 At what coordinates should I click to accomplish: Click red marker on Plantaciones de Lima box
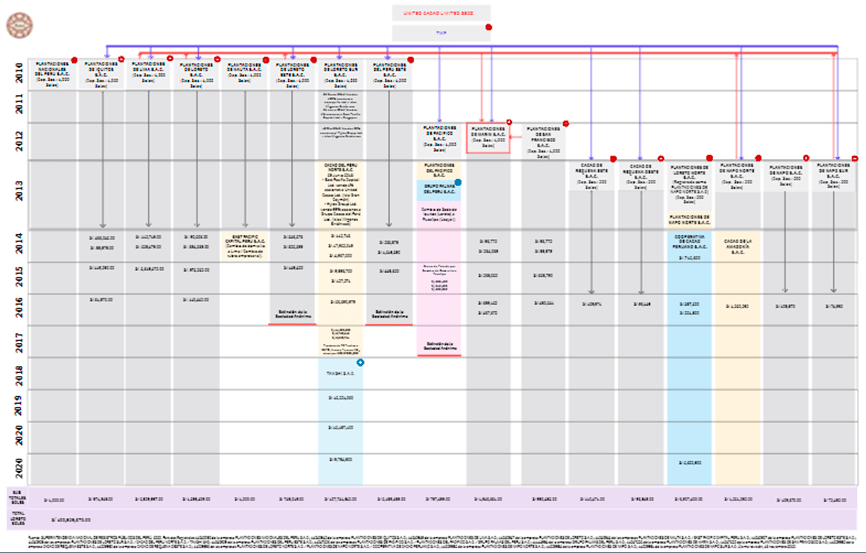click(170, 59)
